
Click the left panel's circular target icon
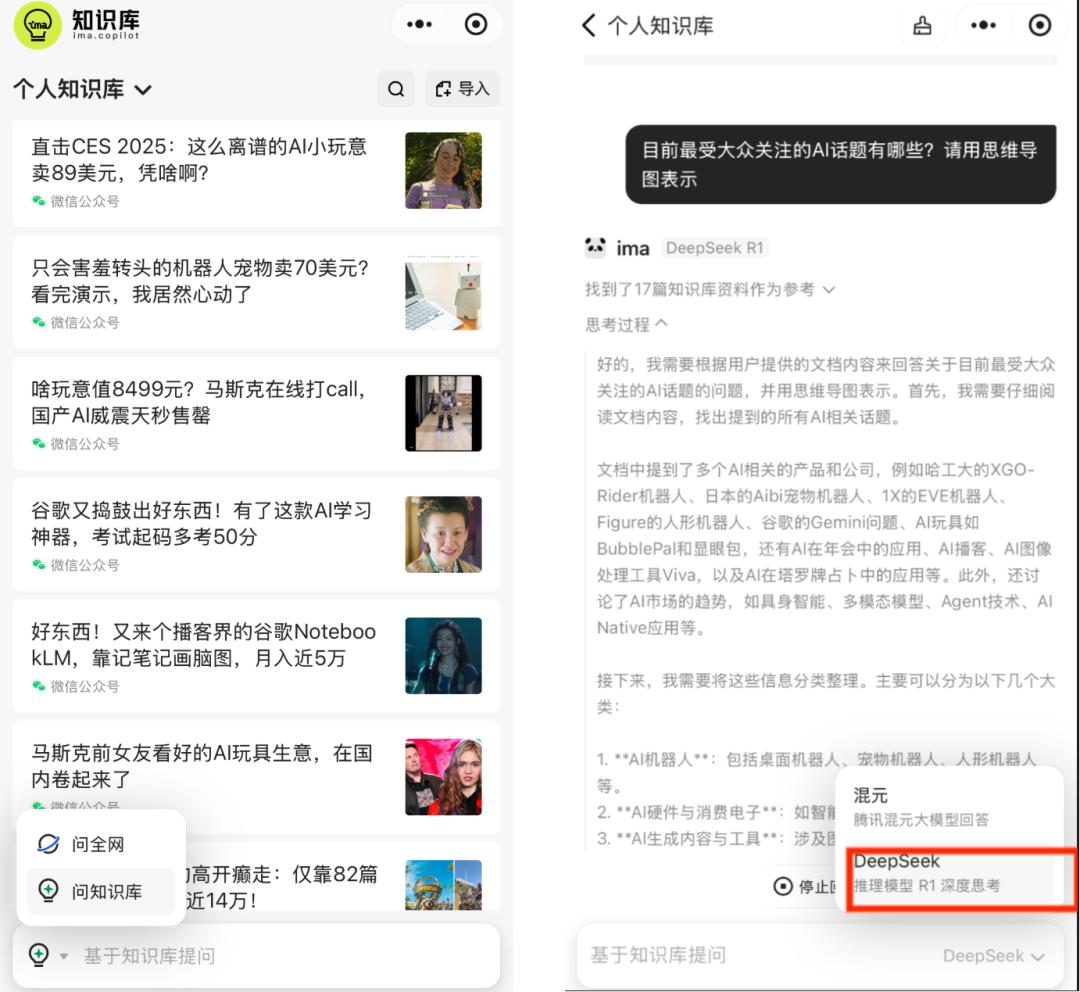(476, 24)
